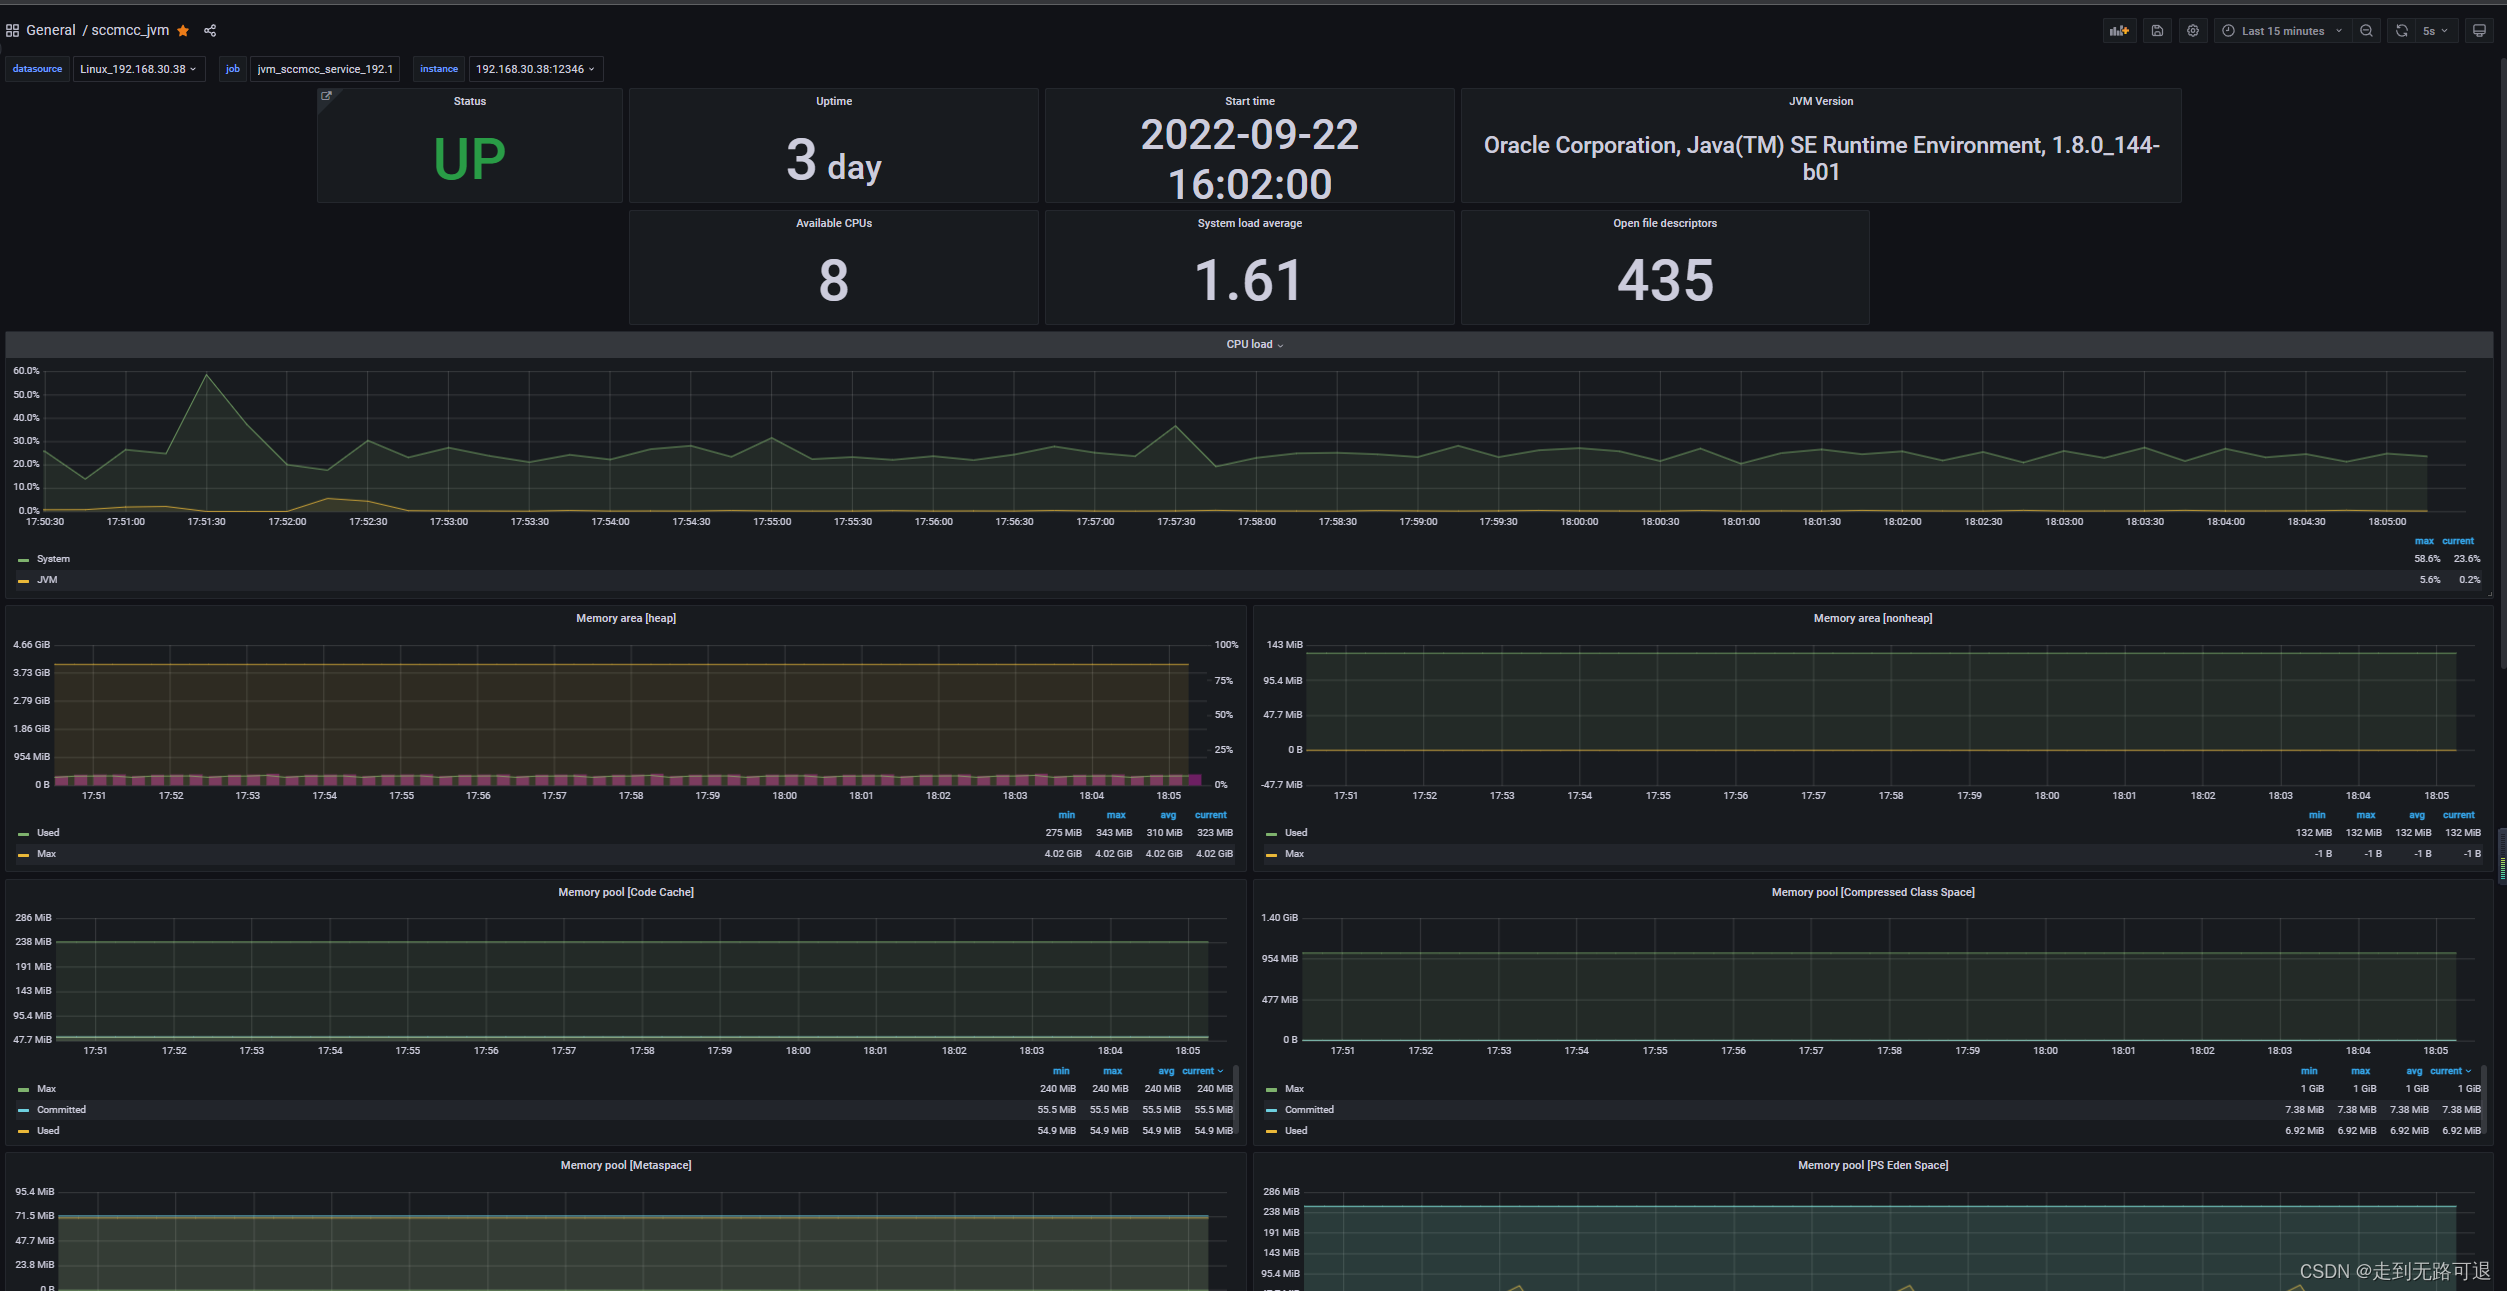
Task: Sort nonheap legend by current column
Action: point(2458,815)
